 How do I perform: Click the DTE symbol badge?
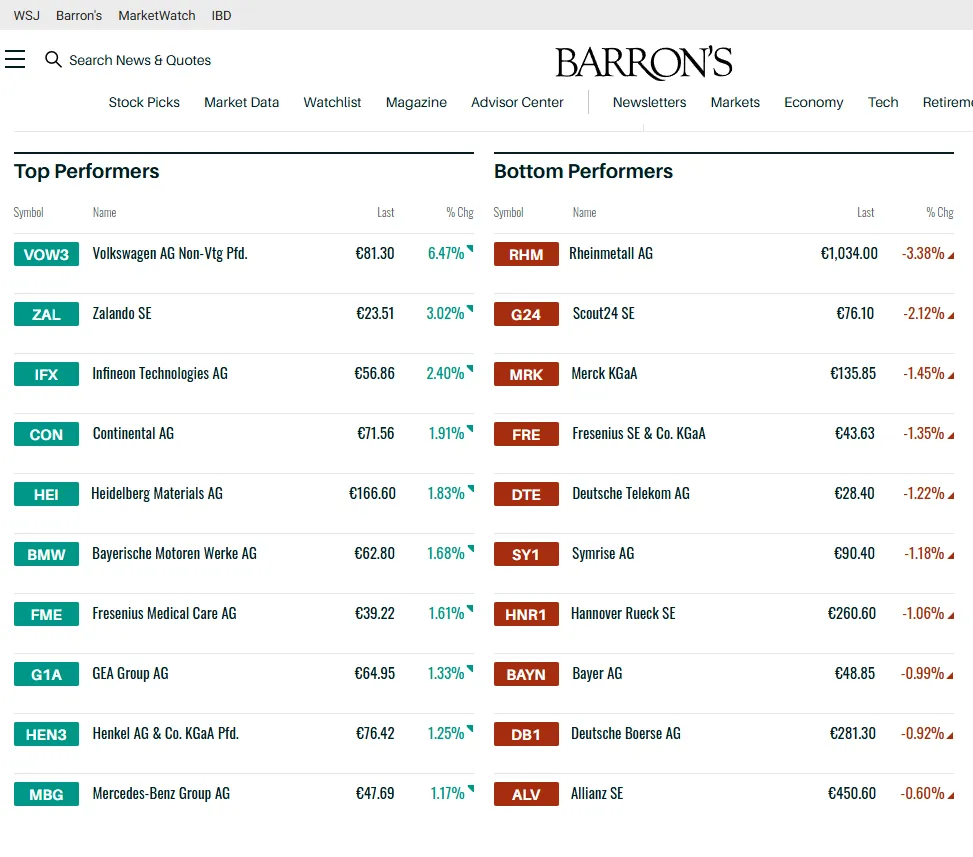pos(526,494)
